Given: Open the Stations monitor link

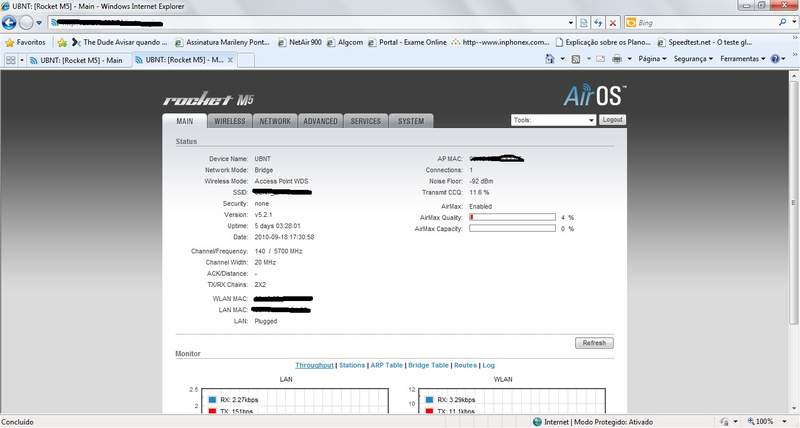Looking at the screenshot, I should pyautogui.click(x=352, y=365).
